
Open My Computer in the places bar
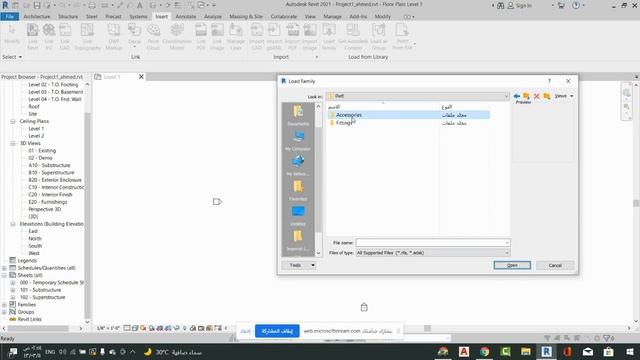pos(298,140)
